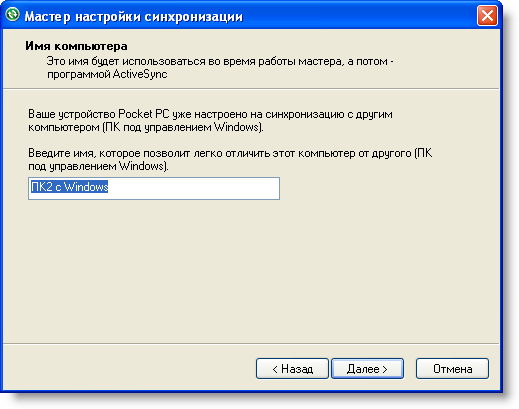The height and width of the screenshot is (409, 519).
Task: Click the paragraph starting with Введите имя
Action: [x=230, y=160]
